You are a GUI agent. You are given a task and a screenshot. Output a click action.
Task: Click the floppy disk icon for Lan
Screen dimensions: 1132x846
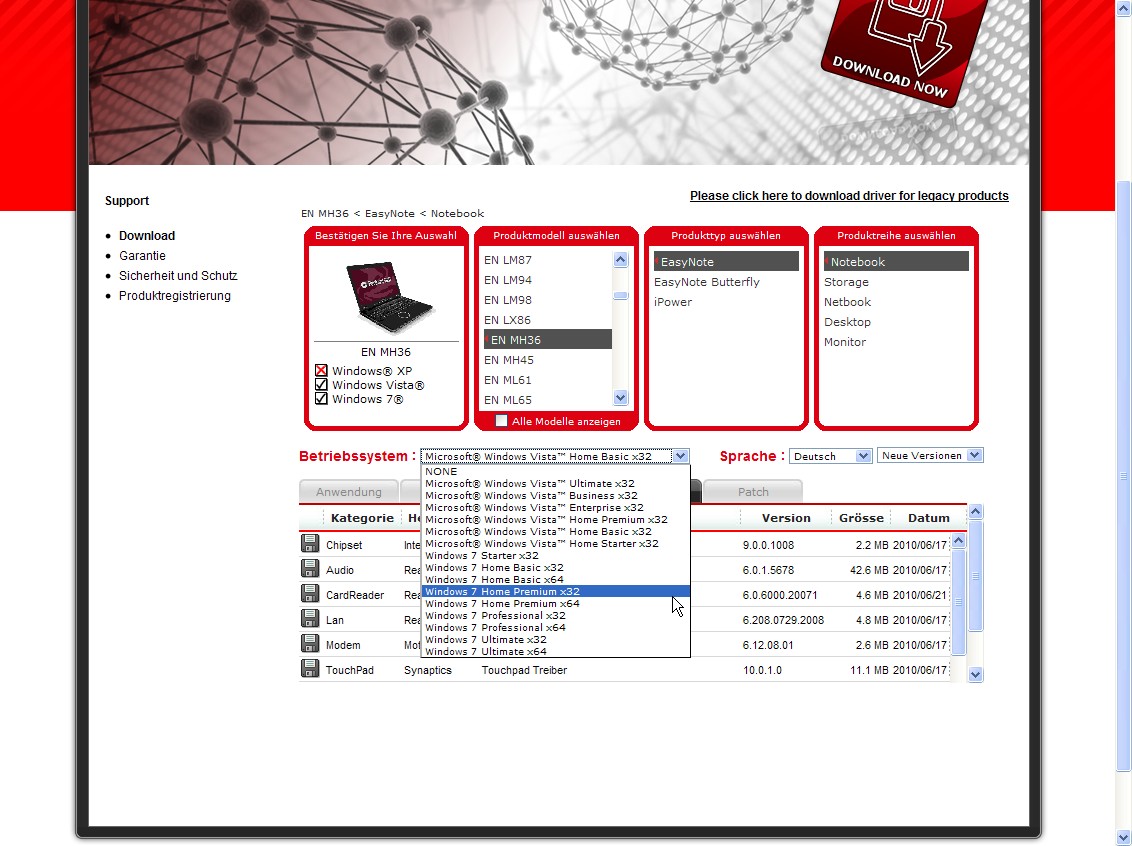tap(310, 619)
